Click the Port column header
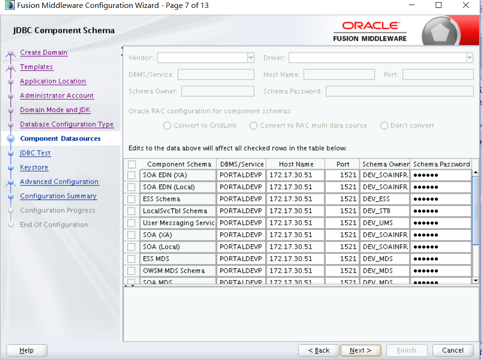The width and height of the screenshot is (482, 360). tap(343, 164)
